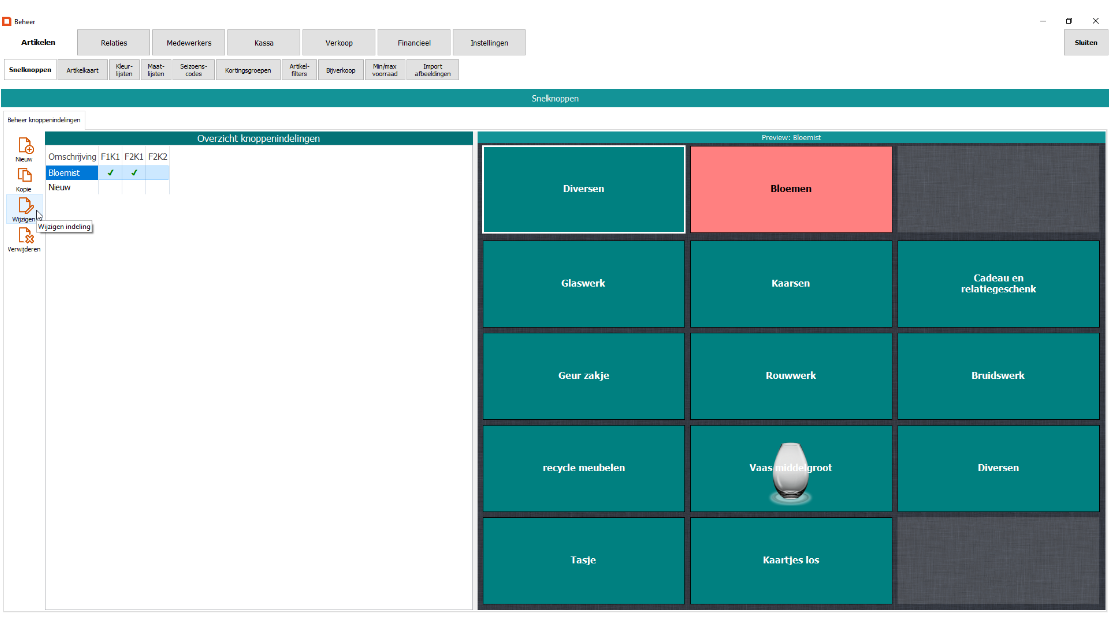Click the vase image on Vaas middelgroot
This screenshot has height=618, width=1111.
(x=790, y=474)
